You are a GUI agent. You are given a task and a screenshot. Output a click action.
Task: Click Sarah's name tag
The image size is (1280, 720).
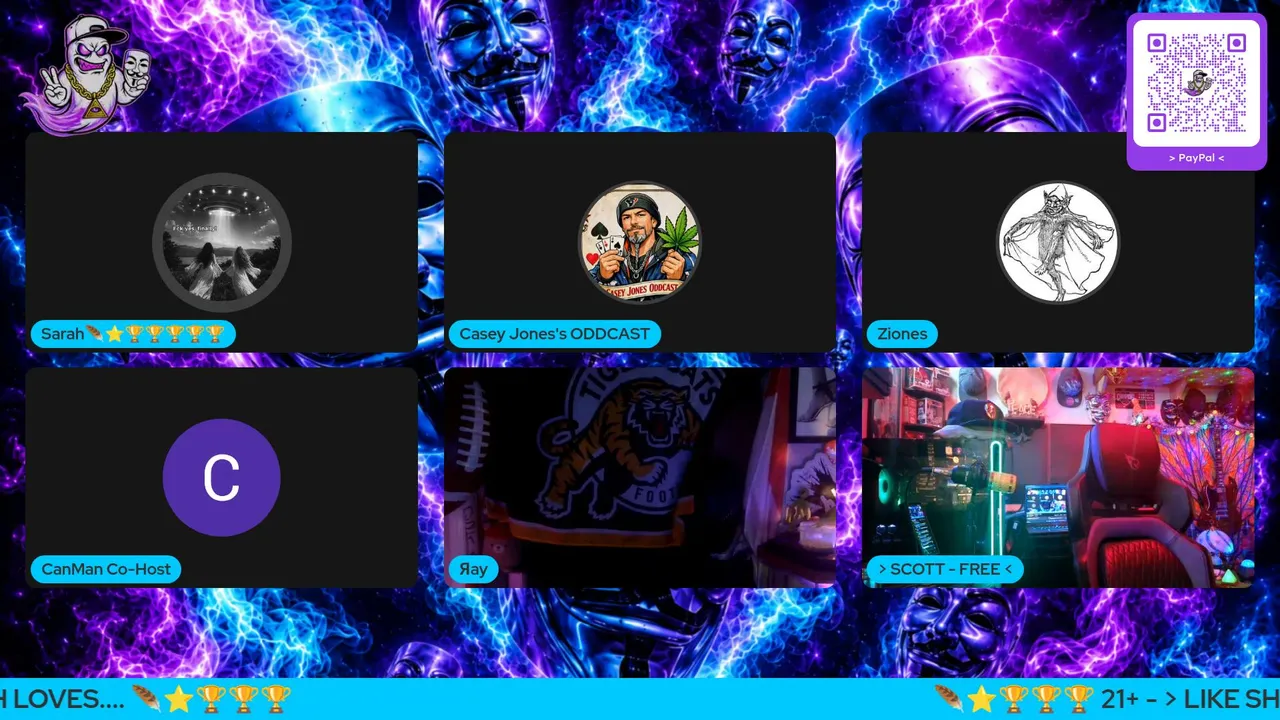click(x=133, y=334)
